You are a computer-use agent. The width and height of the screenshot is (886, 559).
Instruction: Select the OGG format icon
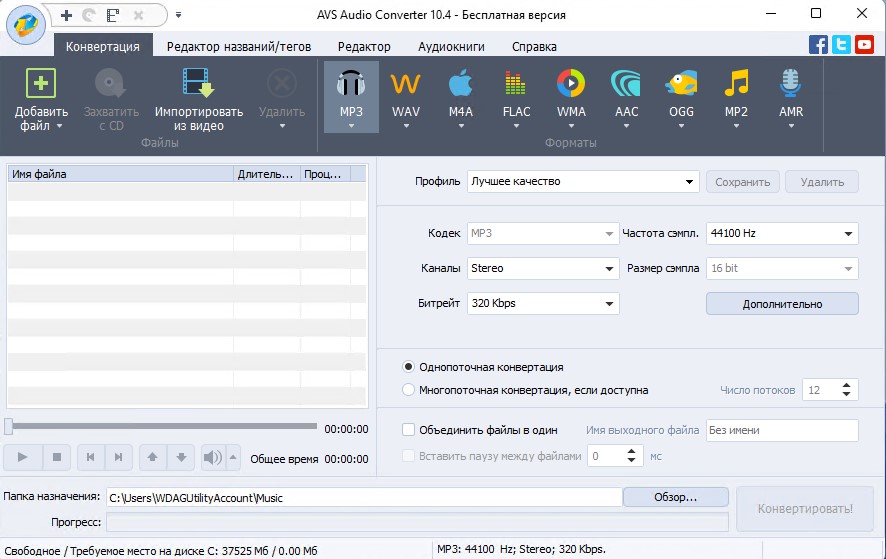pyautogui.click(x=681, y=84)
